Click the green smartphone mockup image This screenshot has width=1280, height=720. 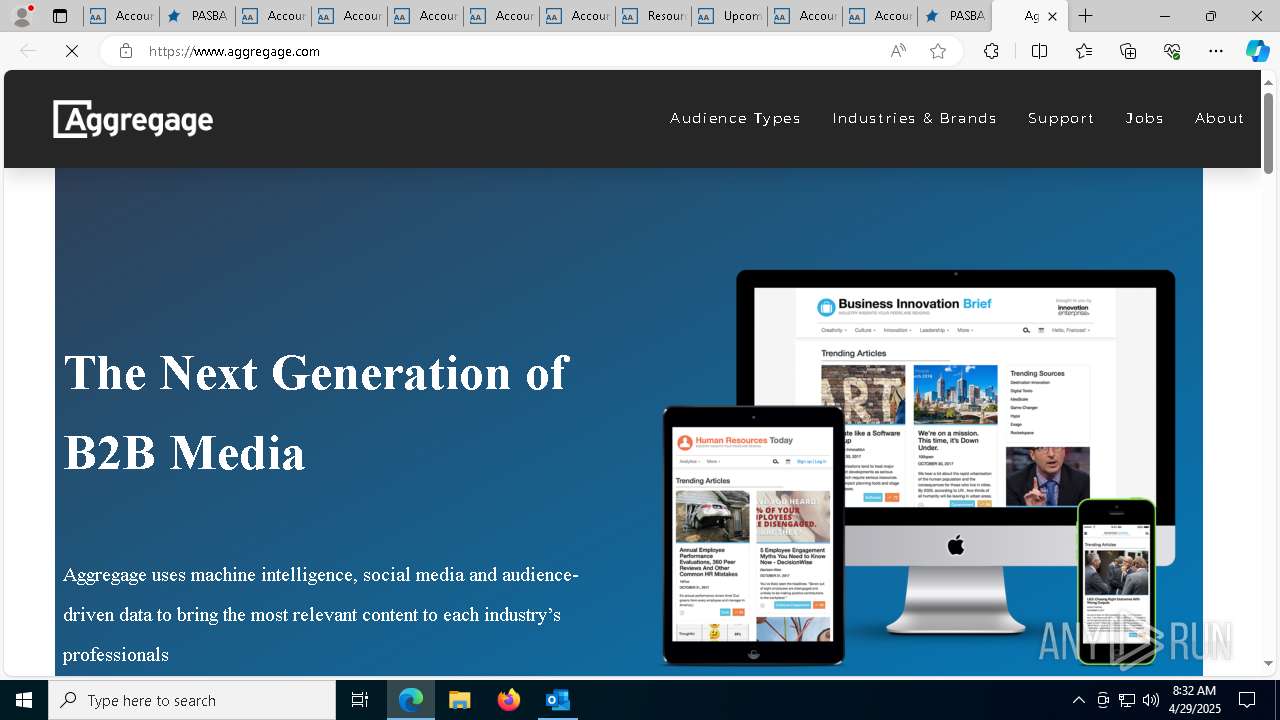pos(1116,582)
